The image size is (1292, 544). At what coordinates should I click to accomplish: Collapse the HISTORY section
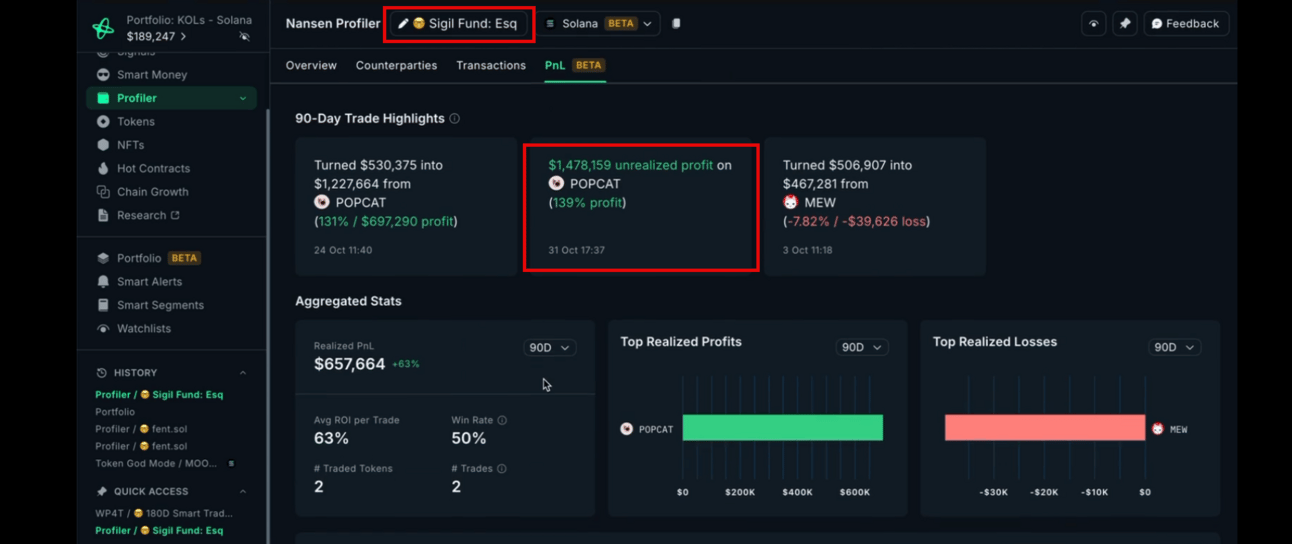point(243,373)
